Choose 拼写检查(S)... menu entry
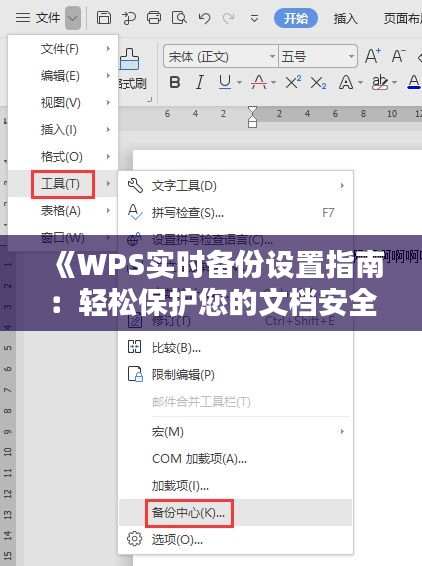This screenshot has width=422, height=566. click(x=235, y=213)
